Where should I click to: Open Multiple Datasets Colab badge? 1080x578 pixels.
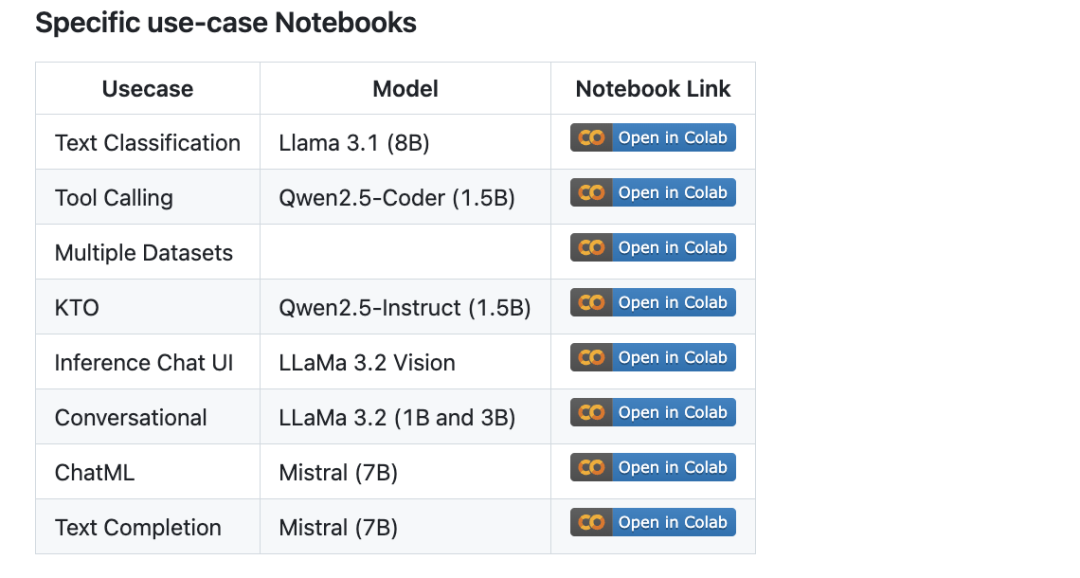click(653, 248)
